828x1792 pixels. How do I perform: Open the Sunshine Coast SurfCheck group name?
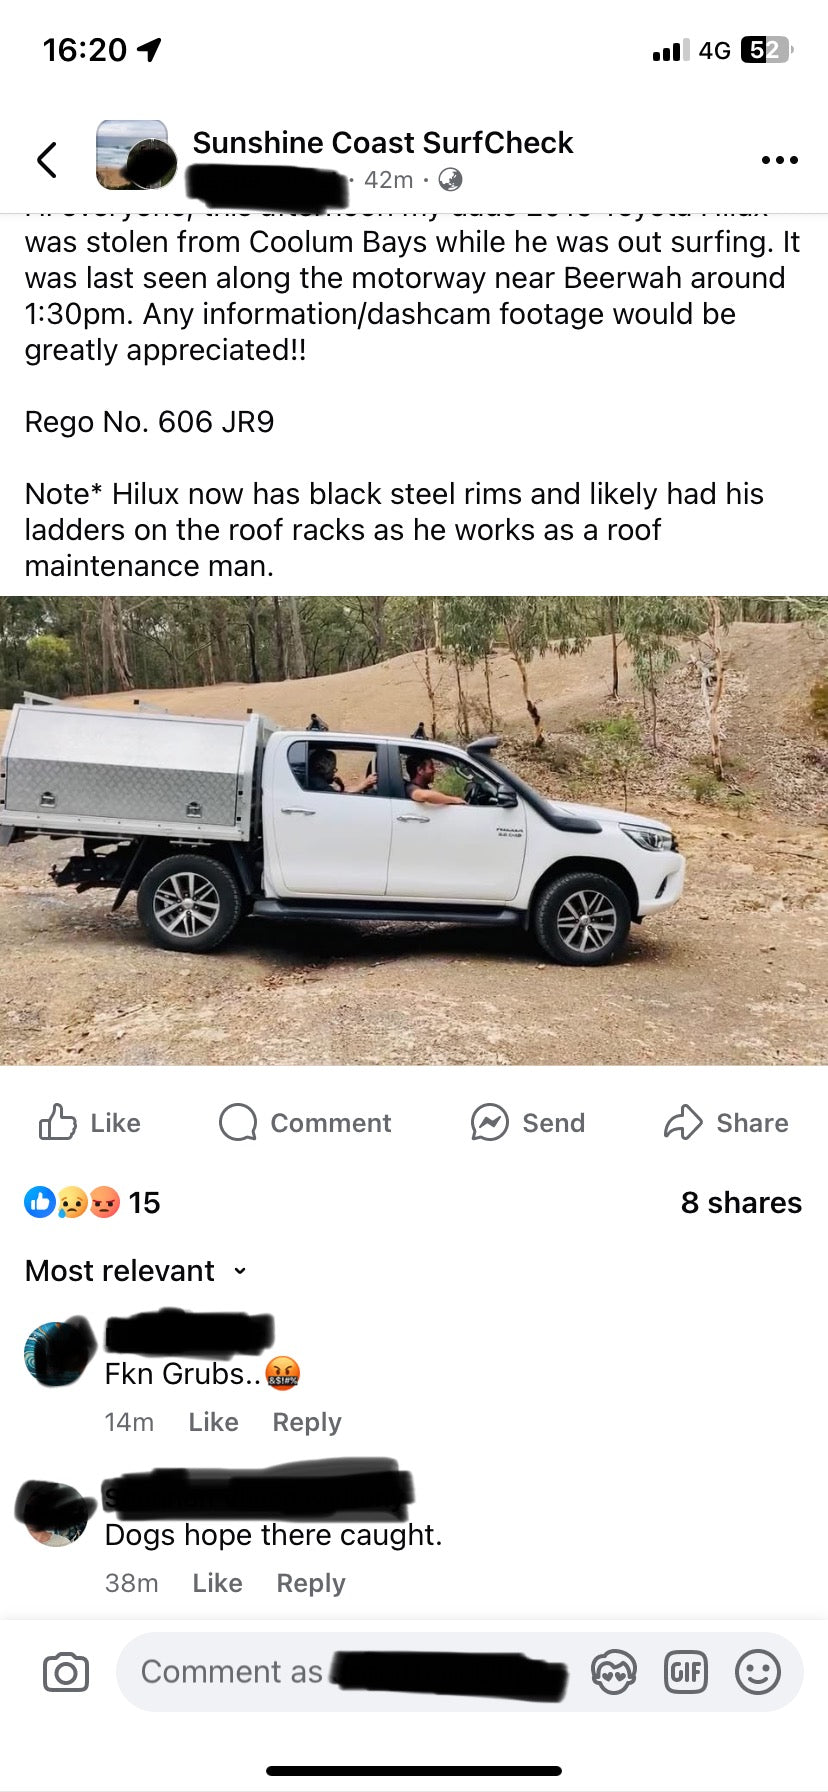pos(383,143)
